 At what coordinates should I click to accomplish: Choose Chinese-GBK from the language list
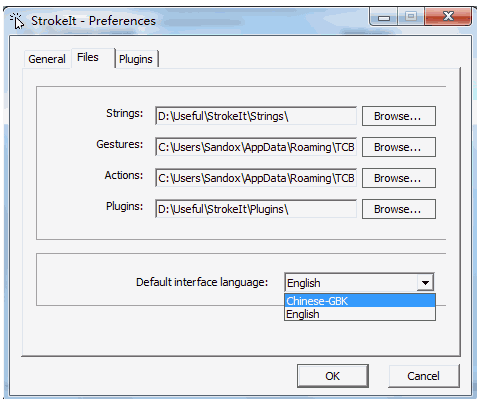[360, 301]
